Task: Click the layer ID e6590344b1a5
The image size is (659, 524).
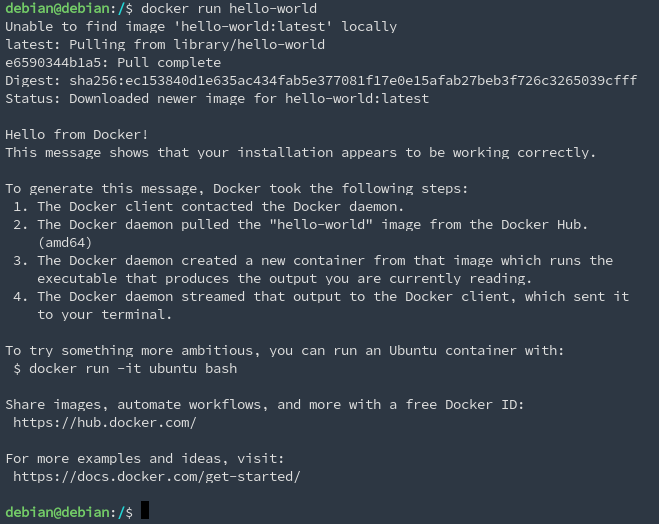Action: pos(53,63)
